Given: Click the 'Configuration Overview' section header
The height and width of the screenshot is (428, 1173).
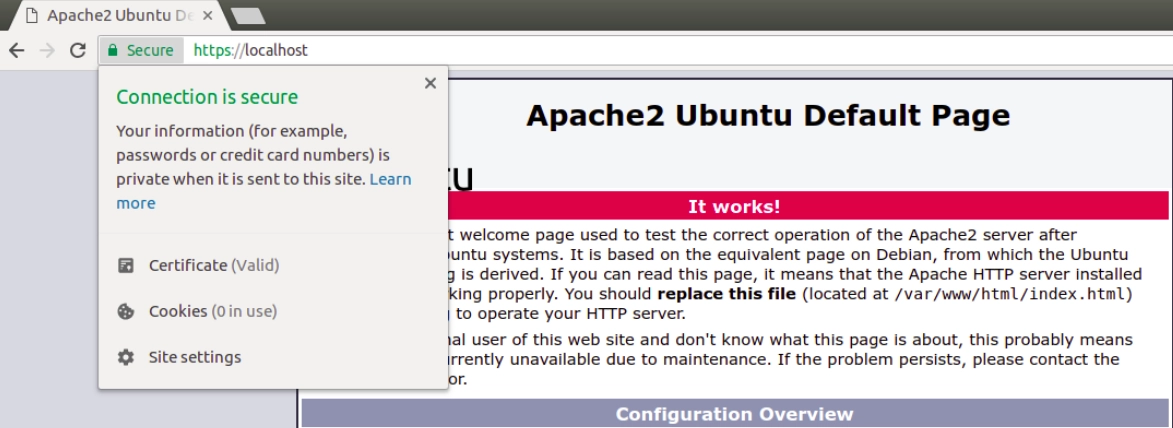Looking at the screenshot, I should point(734,414).
